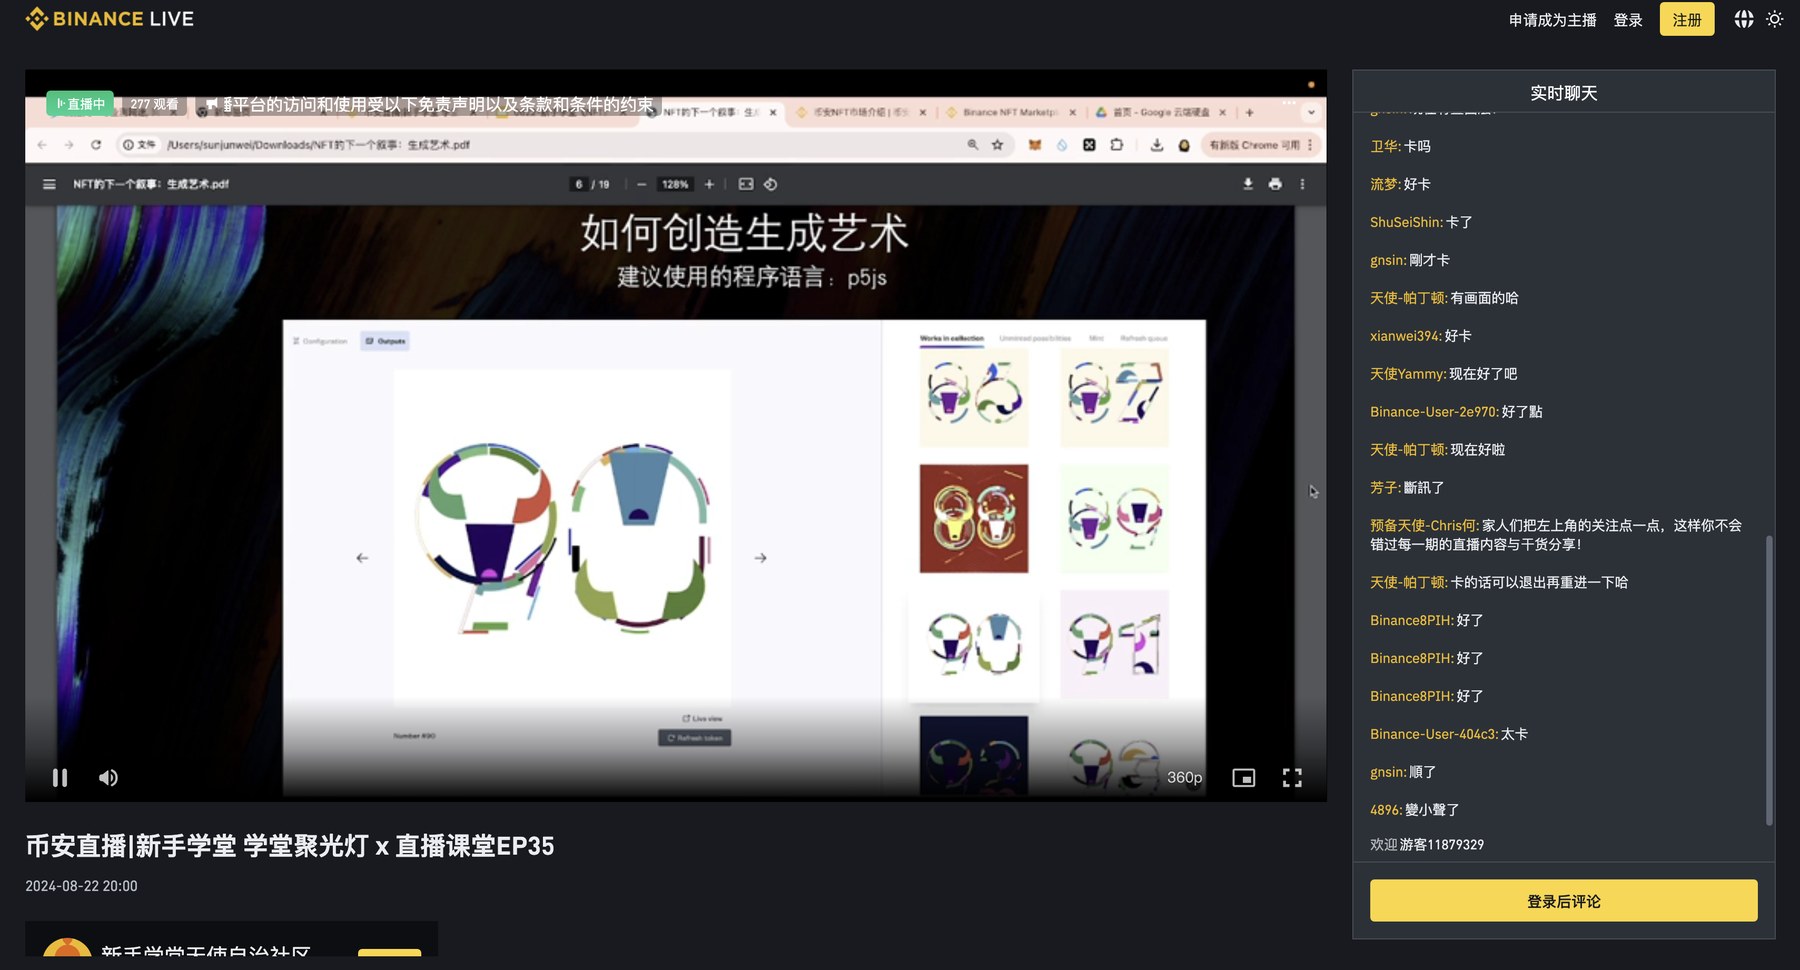This screenshot has width=1800, height=970.
Task: Click the disclaimer banner atop the video
Action: point(430,104)
